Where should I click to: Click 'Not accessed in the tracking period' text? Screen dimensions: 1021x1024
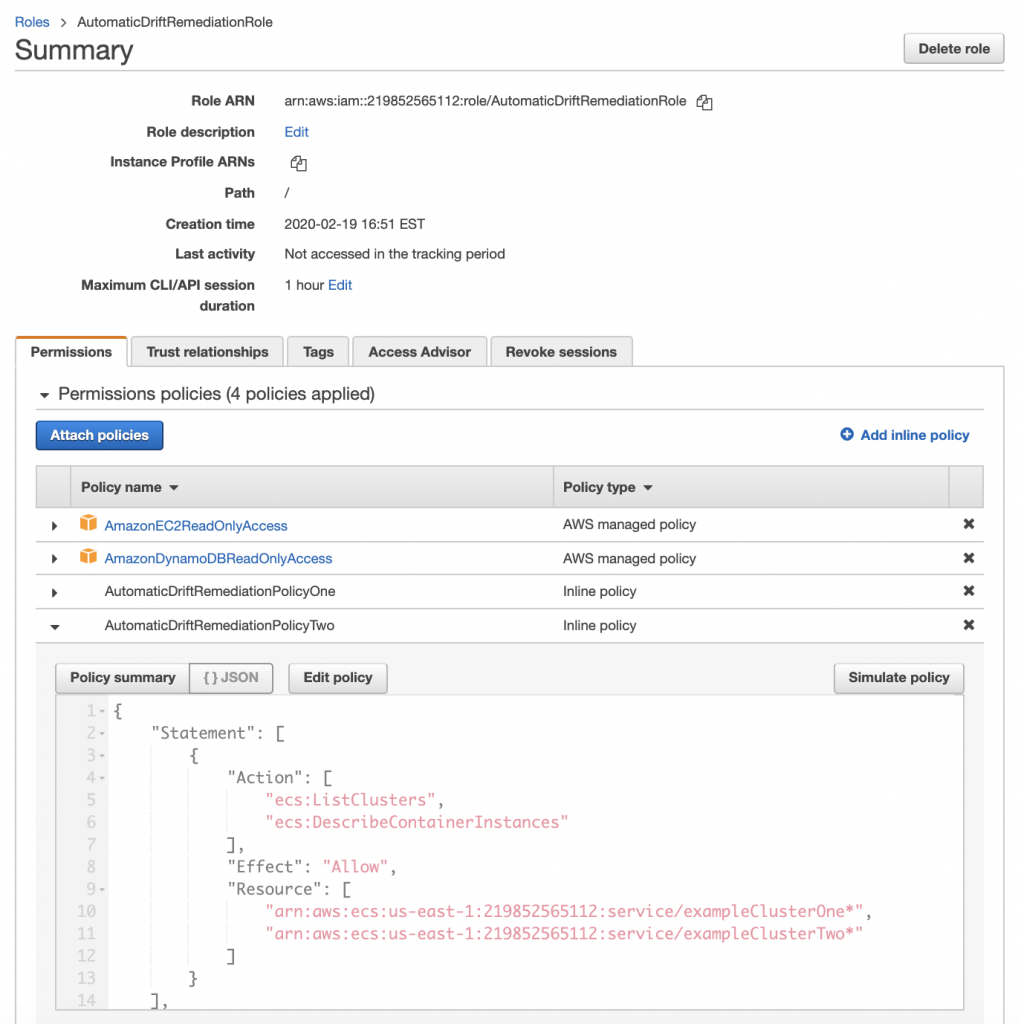tap(395, 254)
